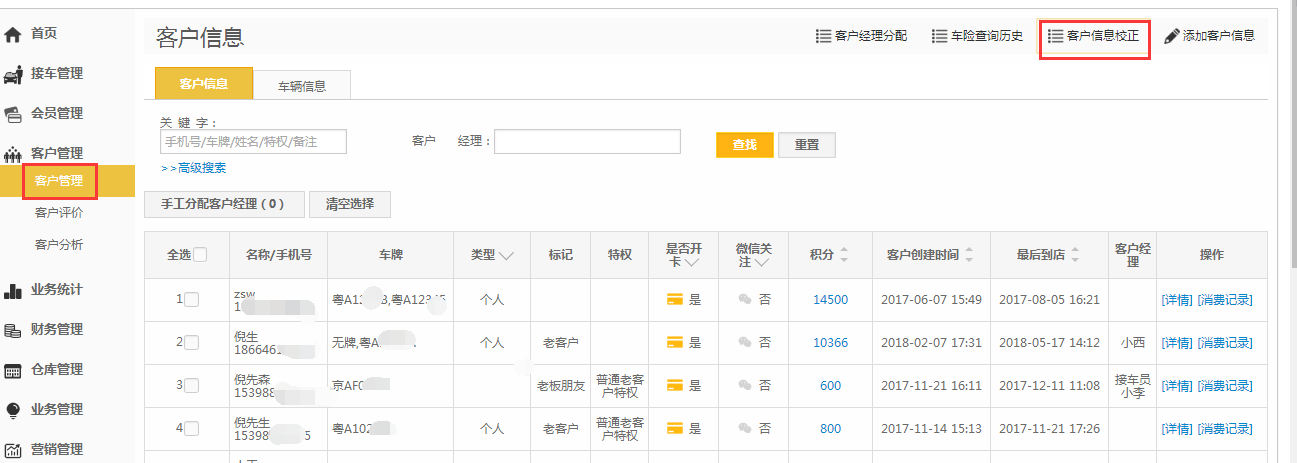Click the home icon in sidebar
Screen dimensions: 1297x463
click(x=13, y=35)
